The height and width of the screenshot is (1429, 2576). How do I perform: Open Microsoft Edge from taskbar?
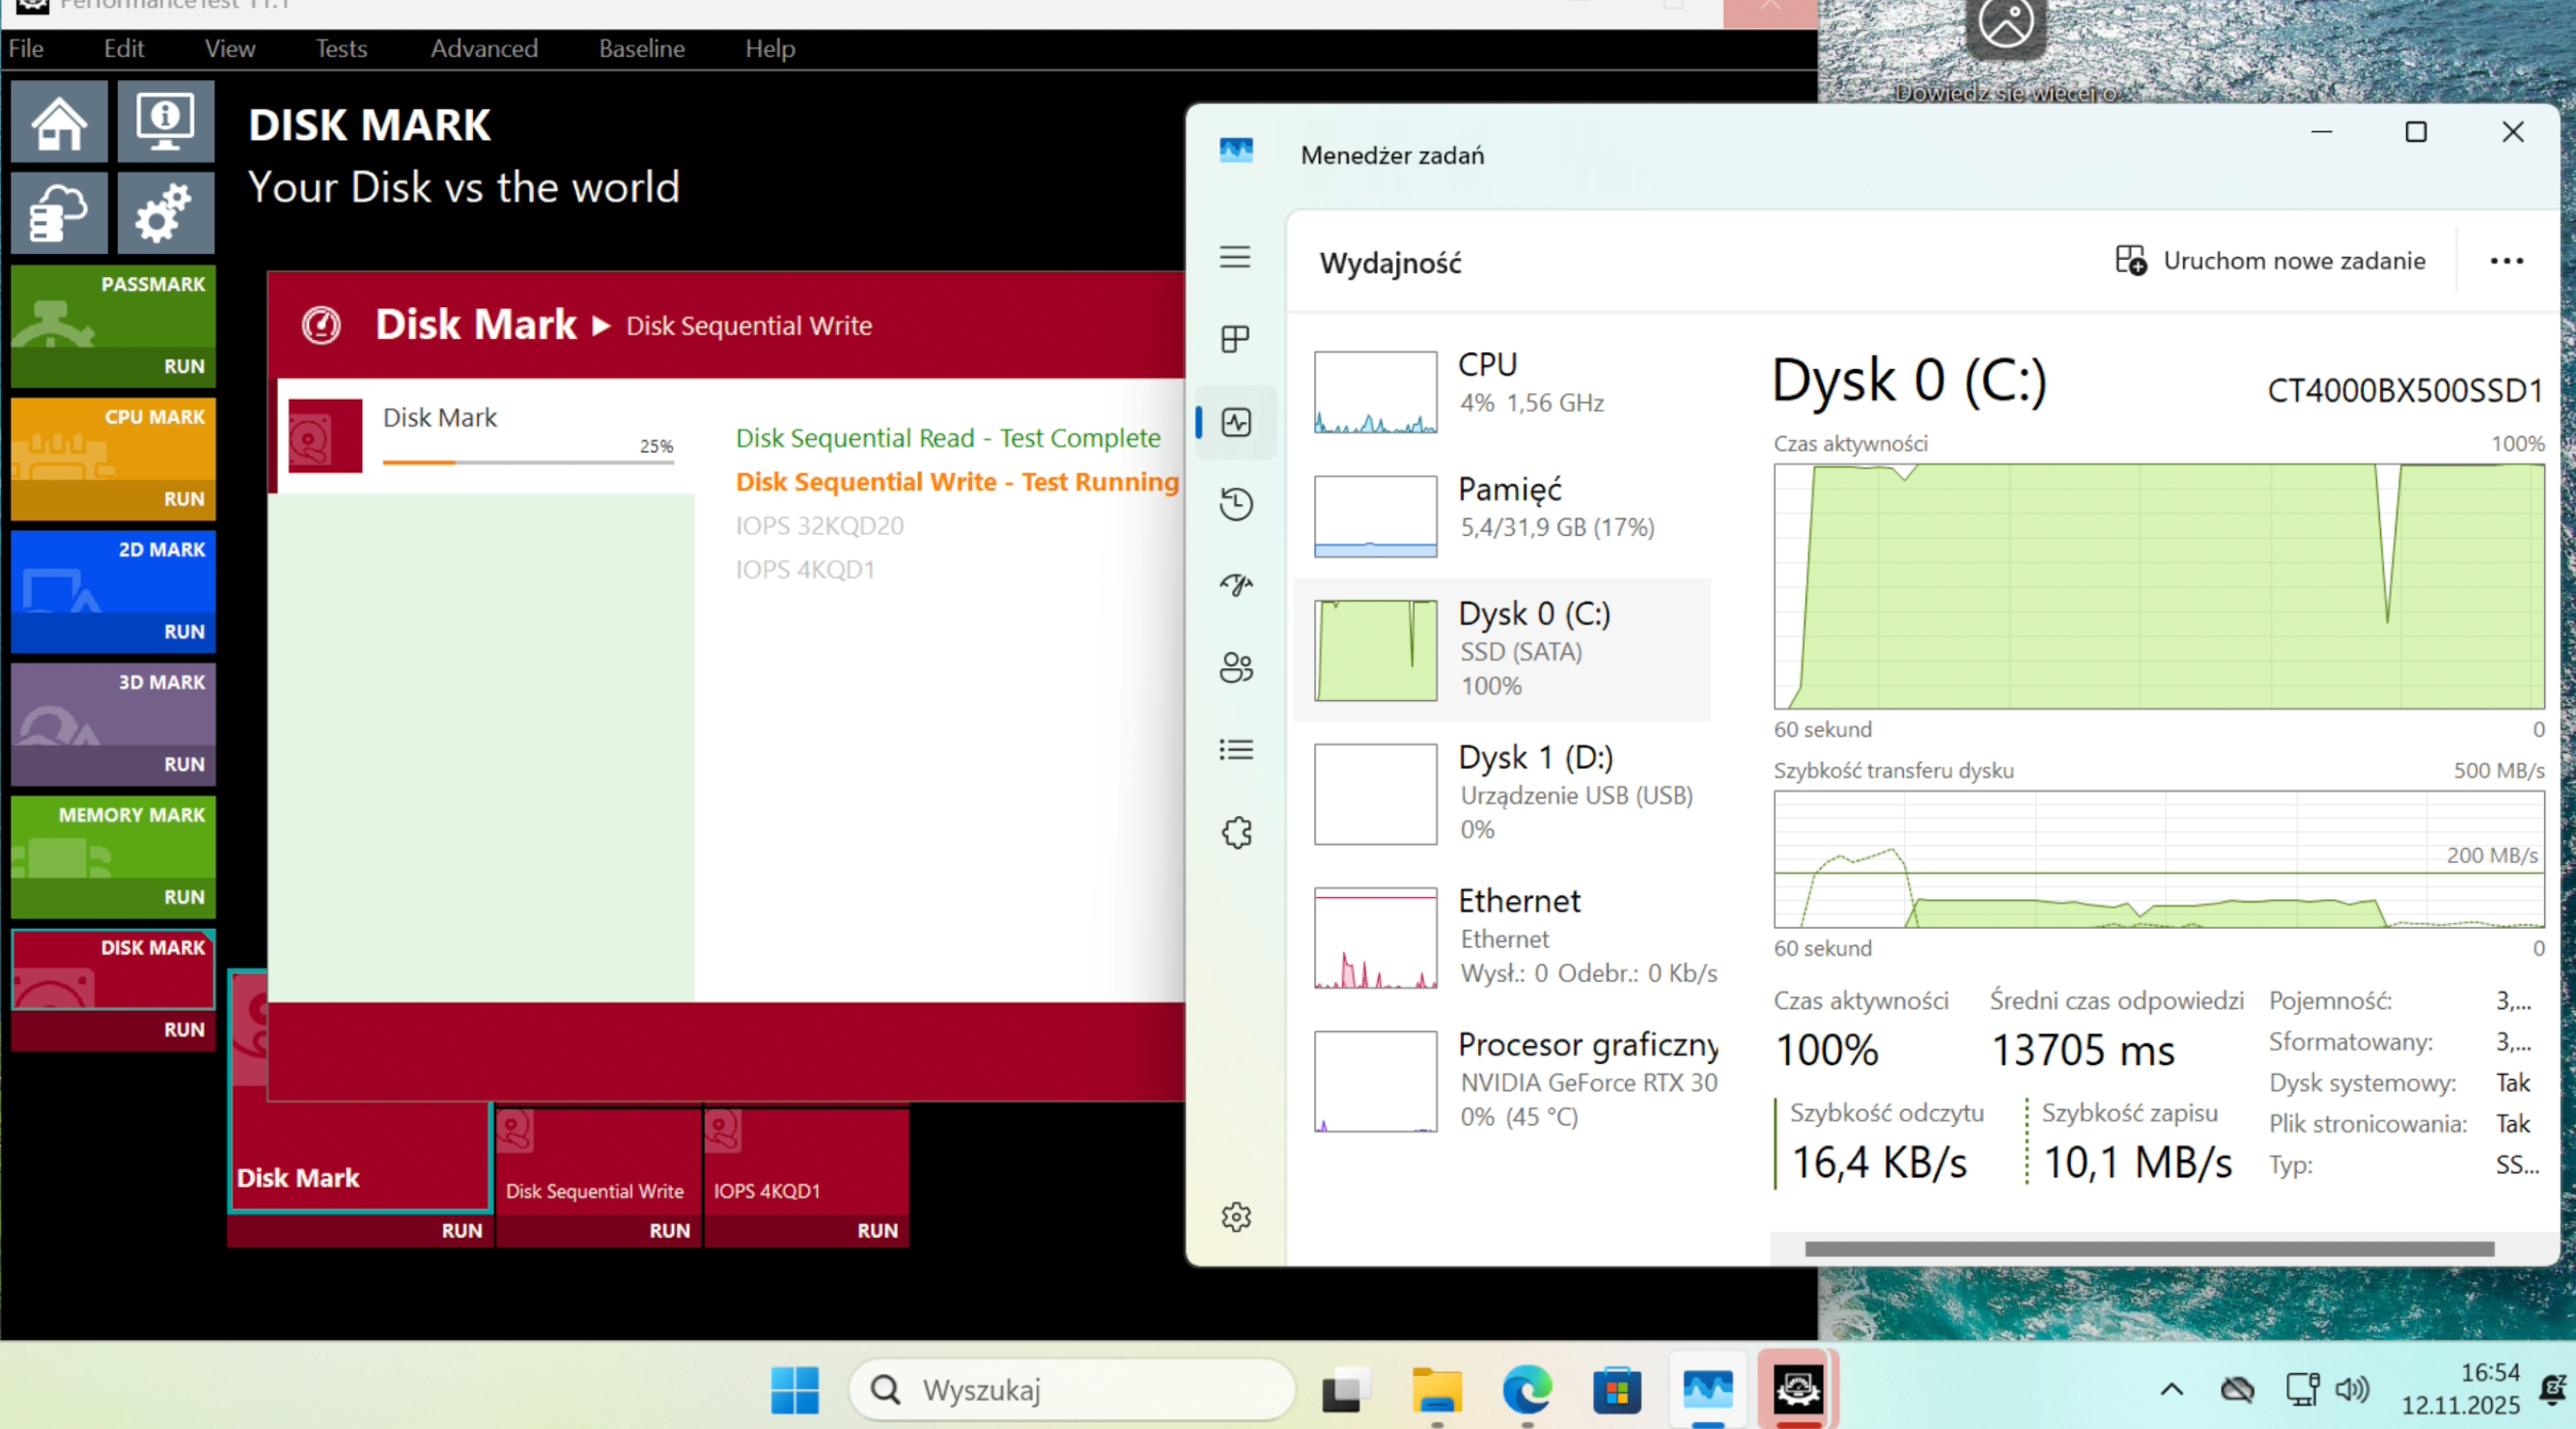point(1527,1390)
